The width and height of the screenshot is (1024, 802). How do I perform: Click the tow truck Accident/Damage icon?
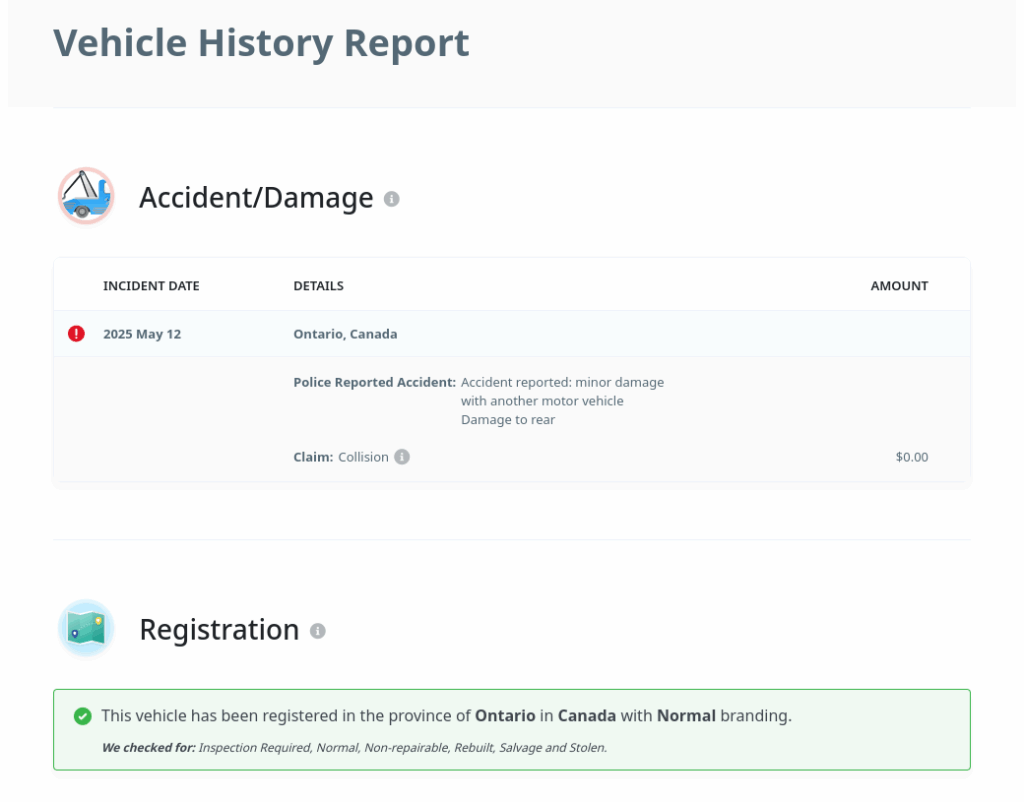86,196
